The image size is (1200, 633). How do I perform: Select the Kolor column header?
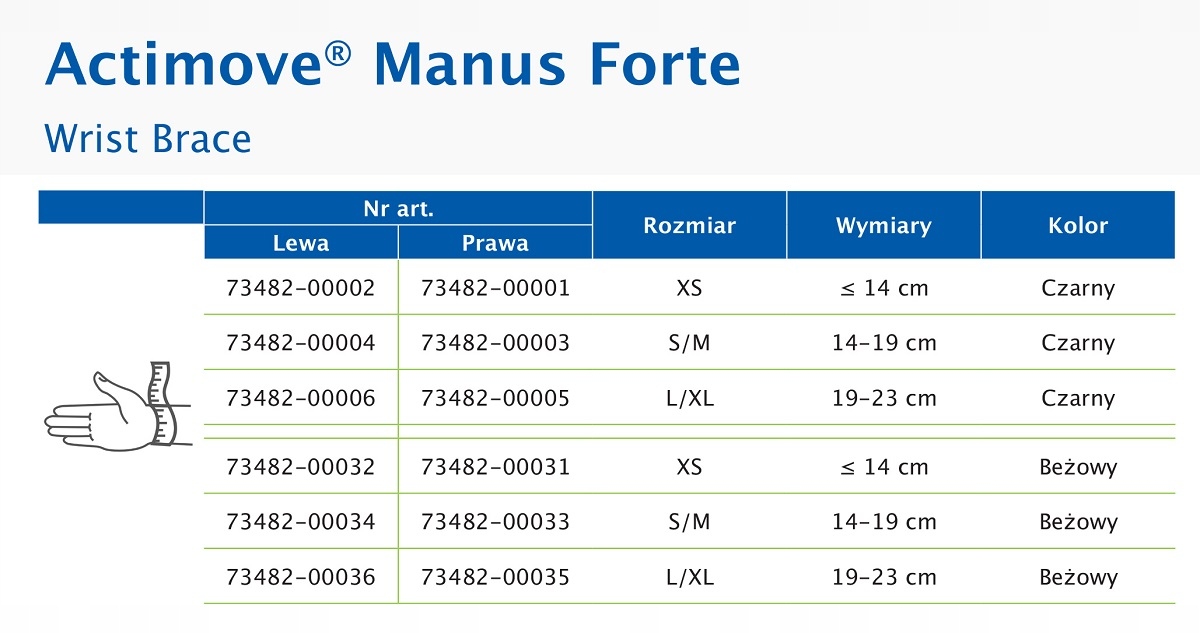pos(1077,225)
